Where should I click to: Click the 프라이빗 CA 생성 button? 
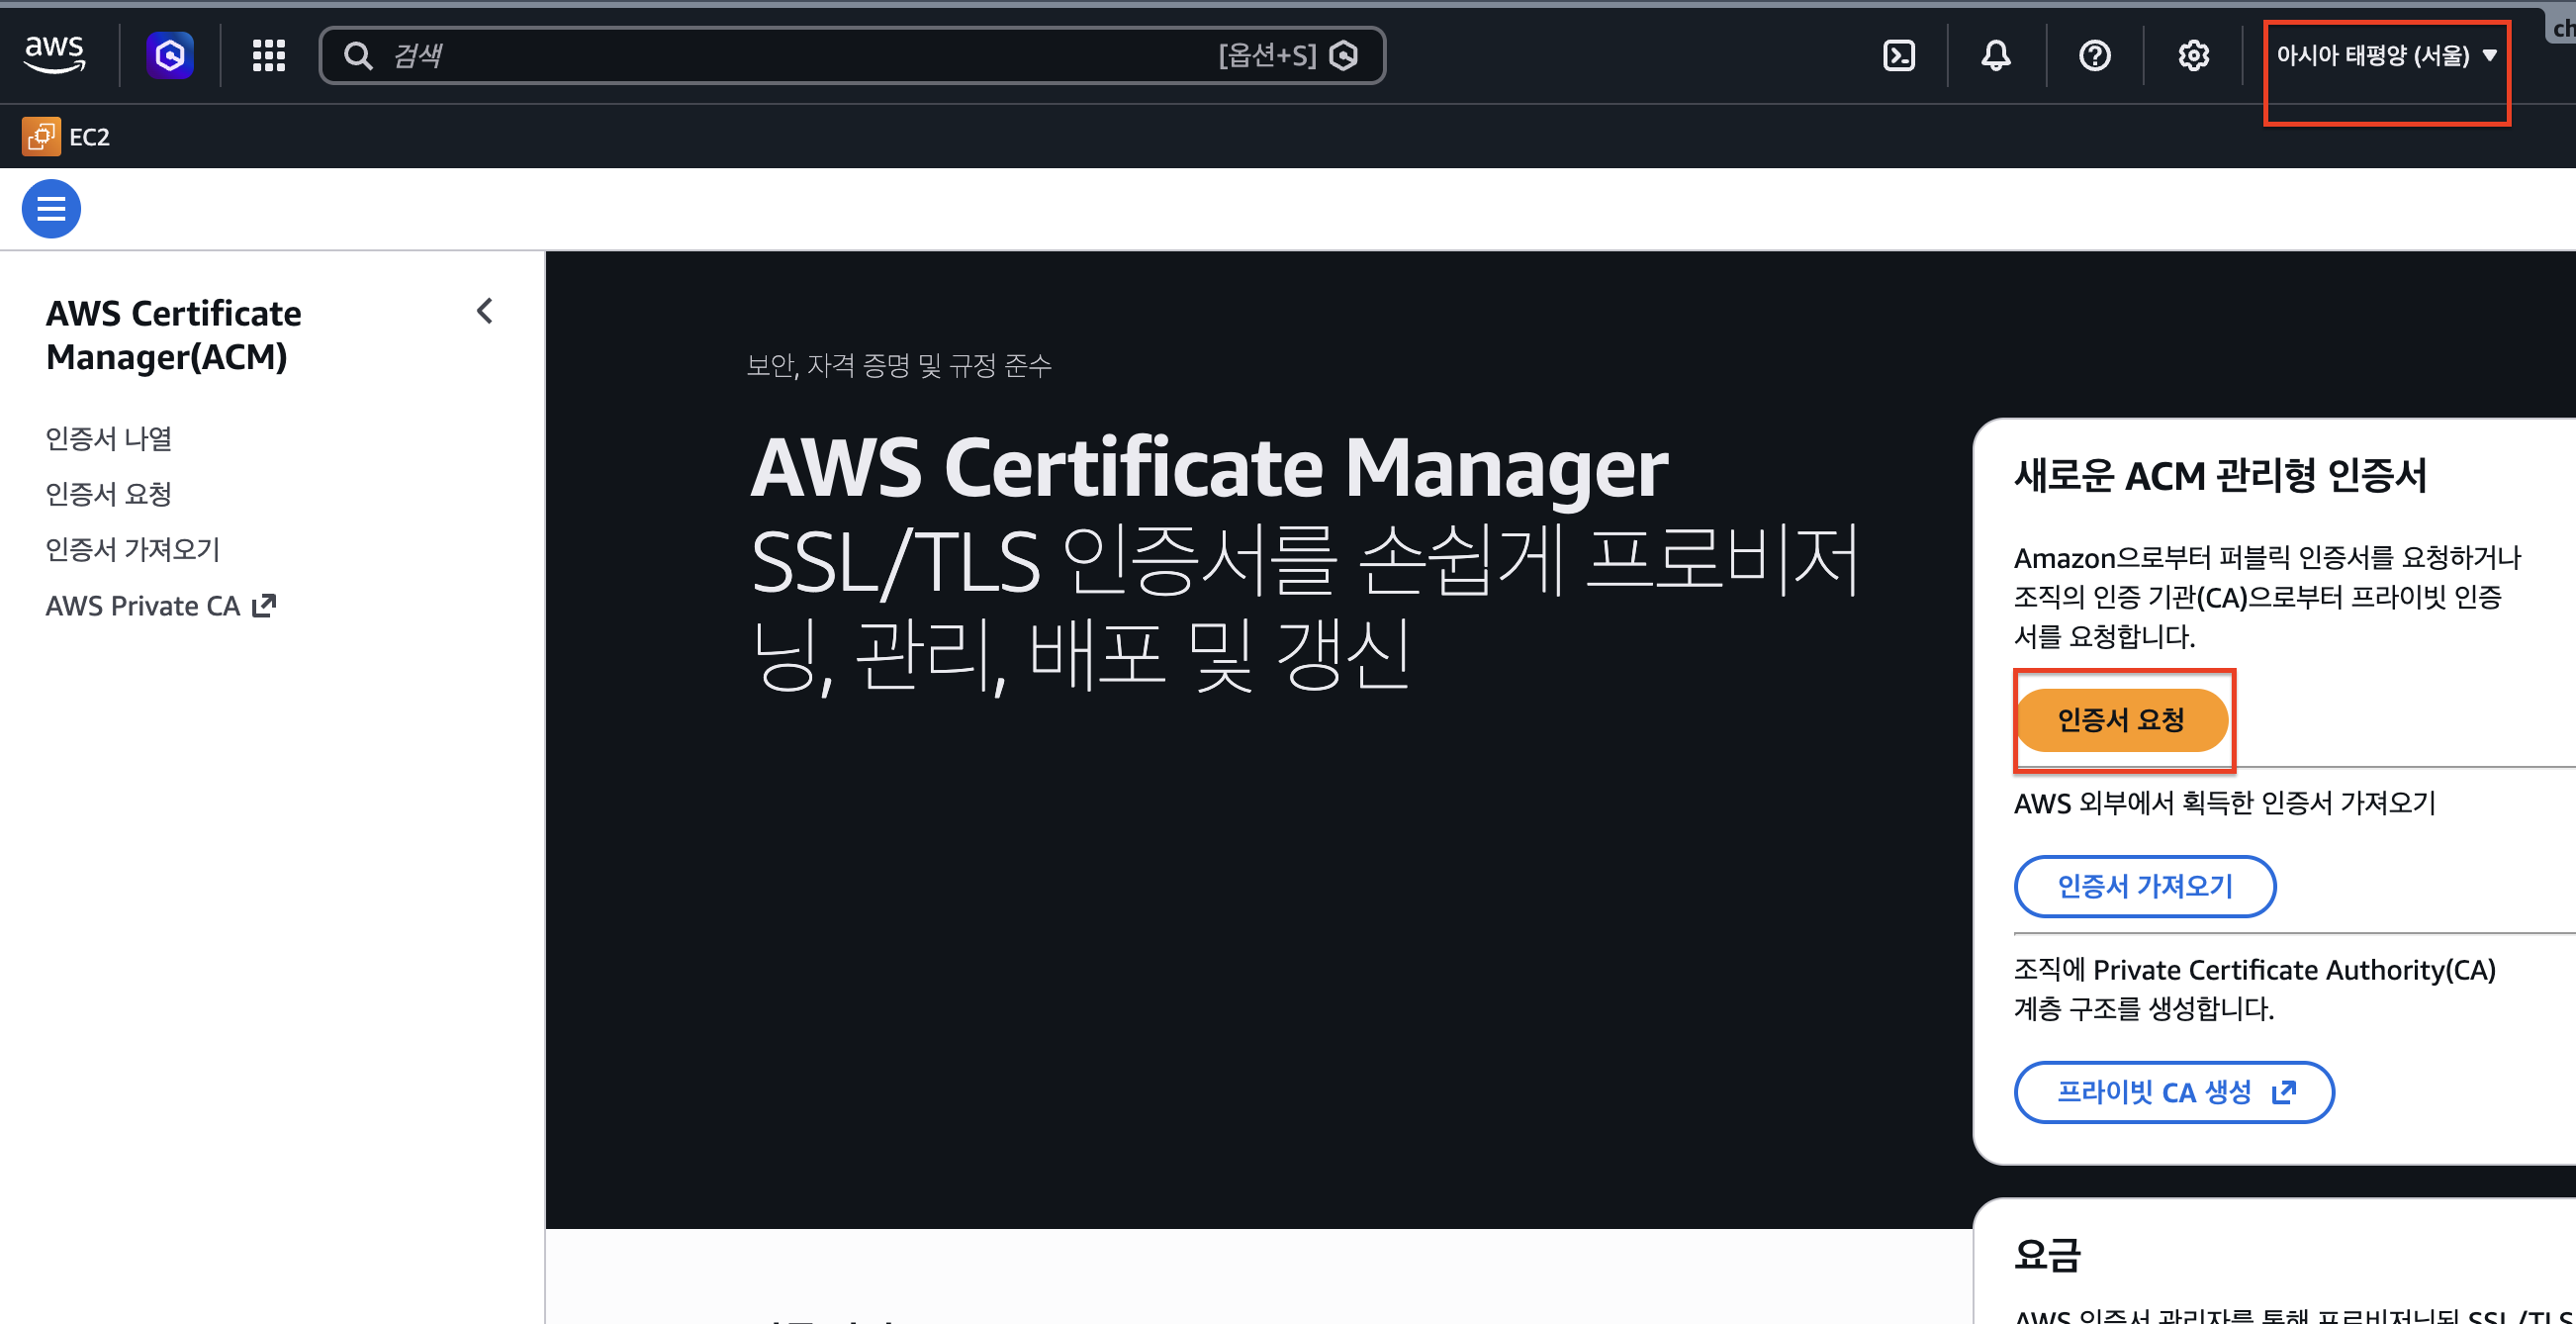[x=2174, y=1092]
